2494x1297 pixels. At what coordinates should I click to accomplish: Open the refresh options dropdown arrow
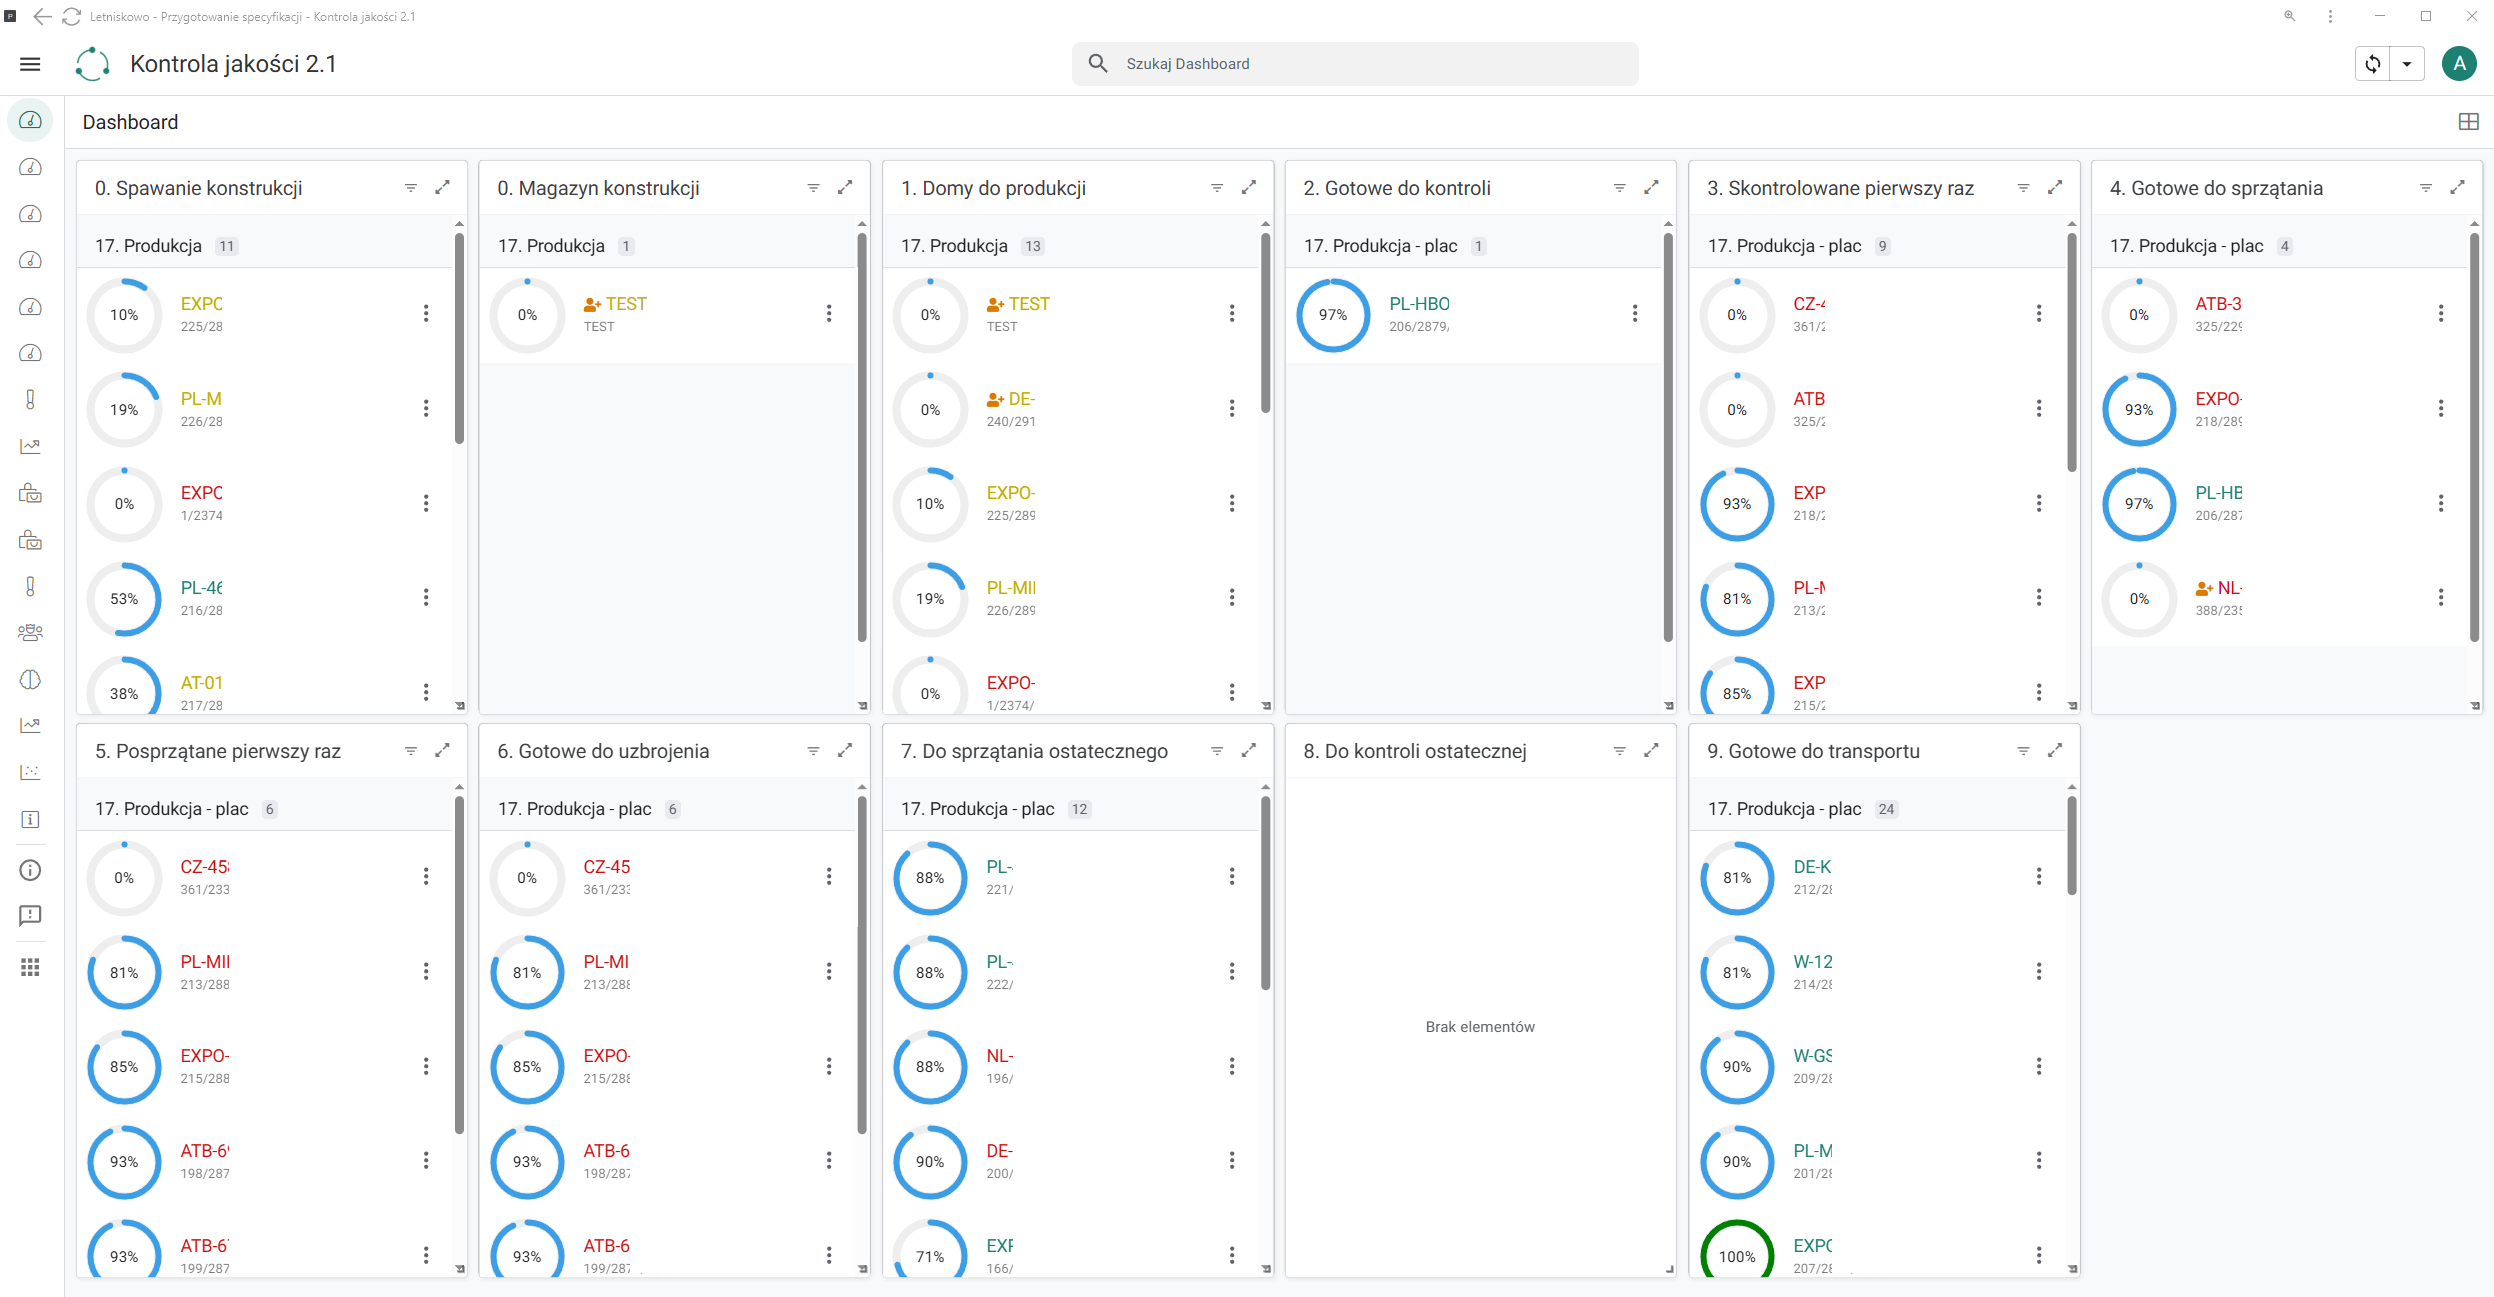2407,64
